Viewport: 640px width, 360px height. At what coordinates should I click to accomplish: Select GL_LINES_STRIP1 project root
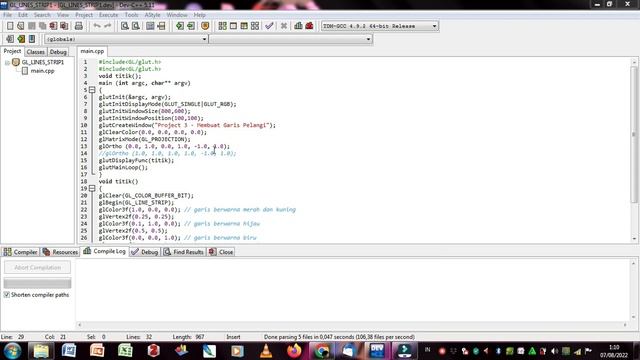tap(42, 62)
